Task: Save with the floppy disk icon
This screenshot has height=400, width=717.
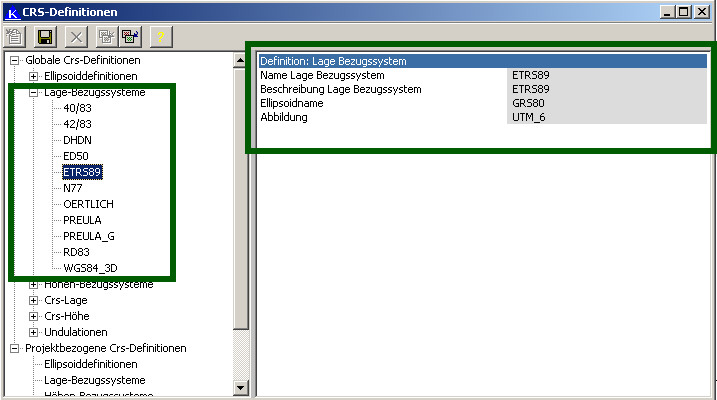Action: pyautogui.click(x=45, y=37)
